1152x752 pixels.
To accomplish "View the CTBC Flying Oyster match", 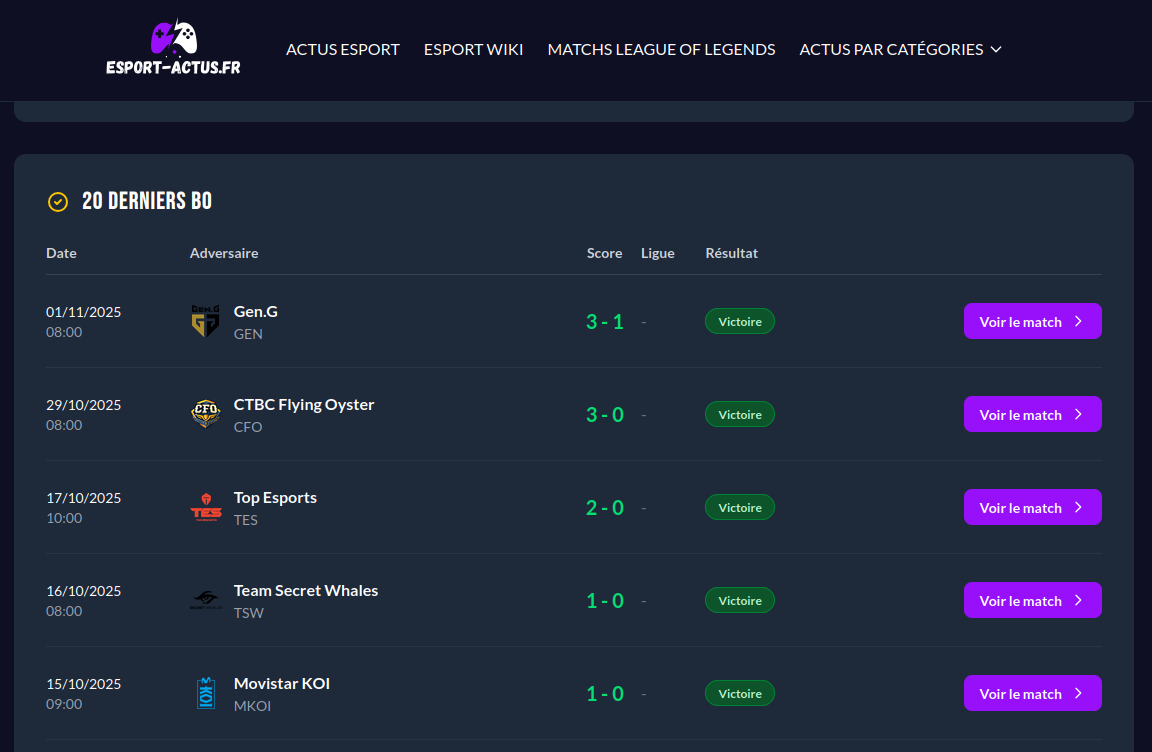I will tap(1032, 414).
